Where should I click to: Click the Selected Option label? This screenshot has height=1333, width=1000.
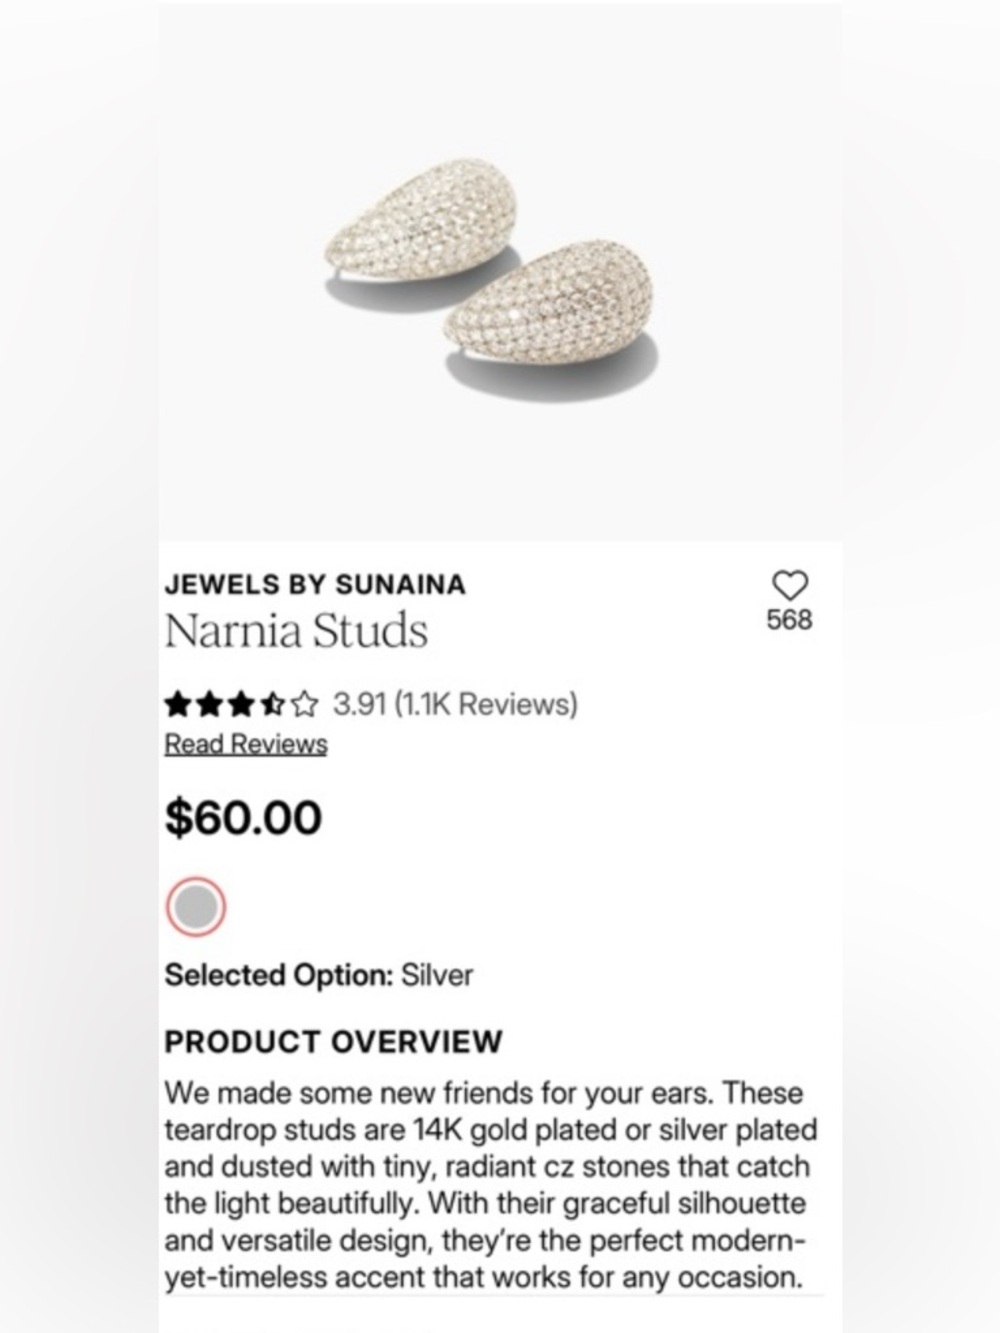click(x=279, y=975)
